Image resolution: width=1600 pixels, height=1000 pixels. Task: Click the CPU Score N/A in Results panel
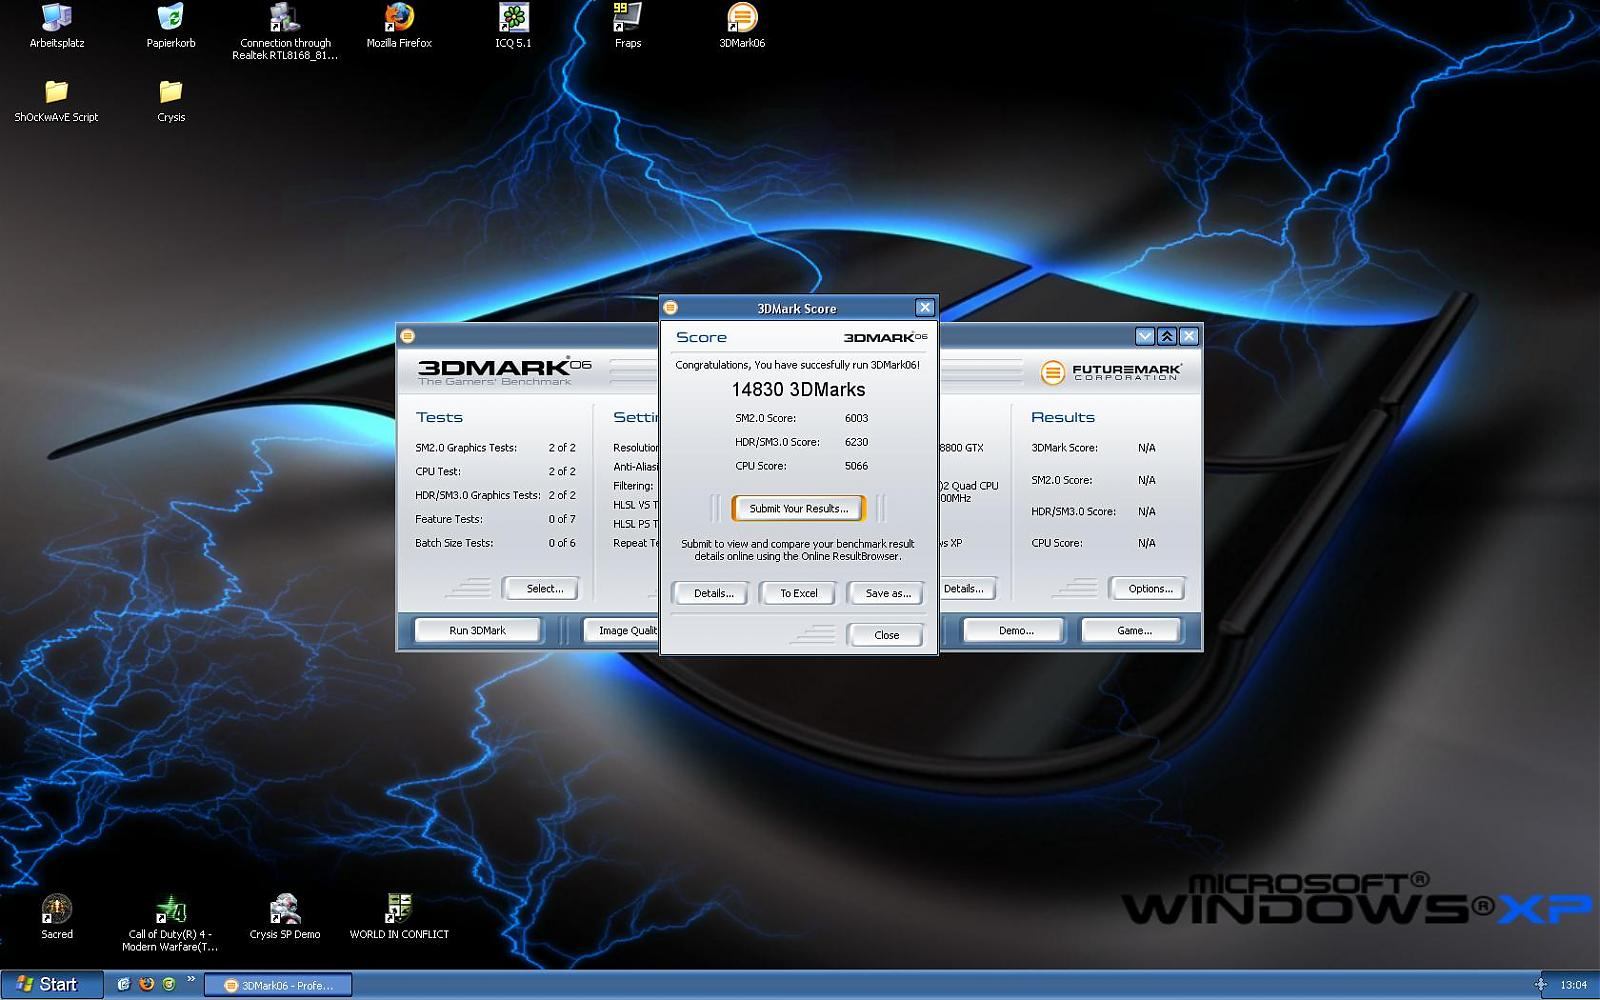(x=1146, y=543)
